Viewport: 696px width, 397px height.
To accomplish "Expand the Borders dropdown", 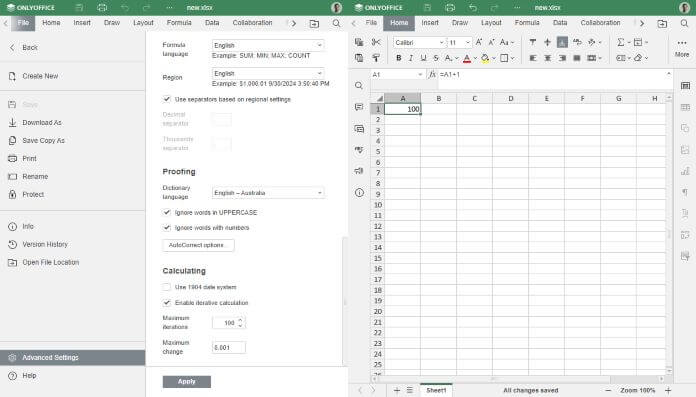I will (x=512, y=58).
